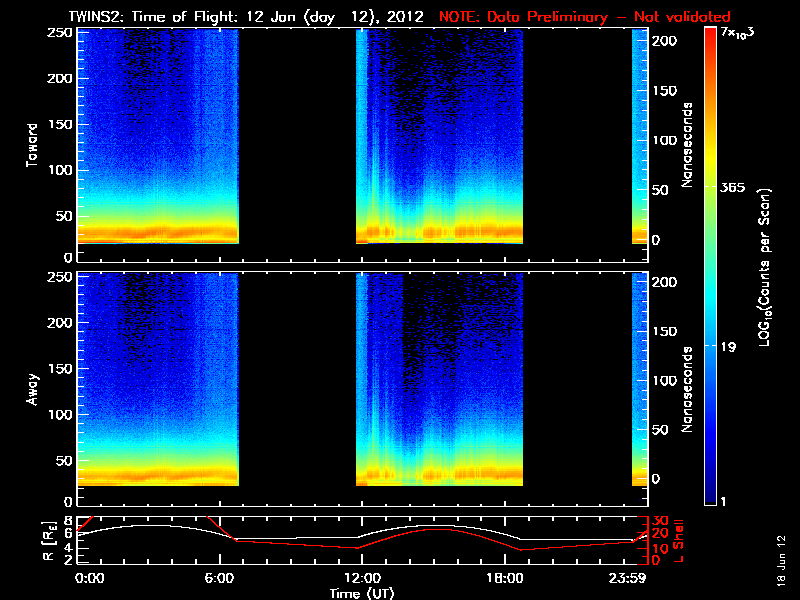Select the red "L Shell" axis label
The image size is (800, 600).
pos(679,541)
